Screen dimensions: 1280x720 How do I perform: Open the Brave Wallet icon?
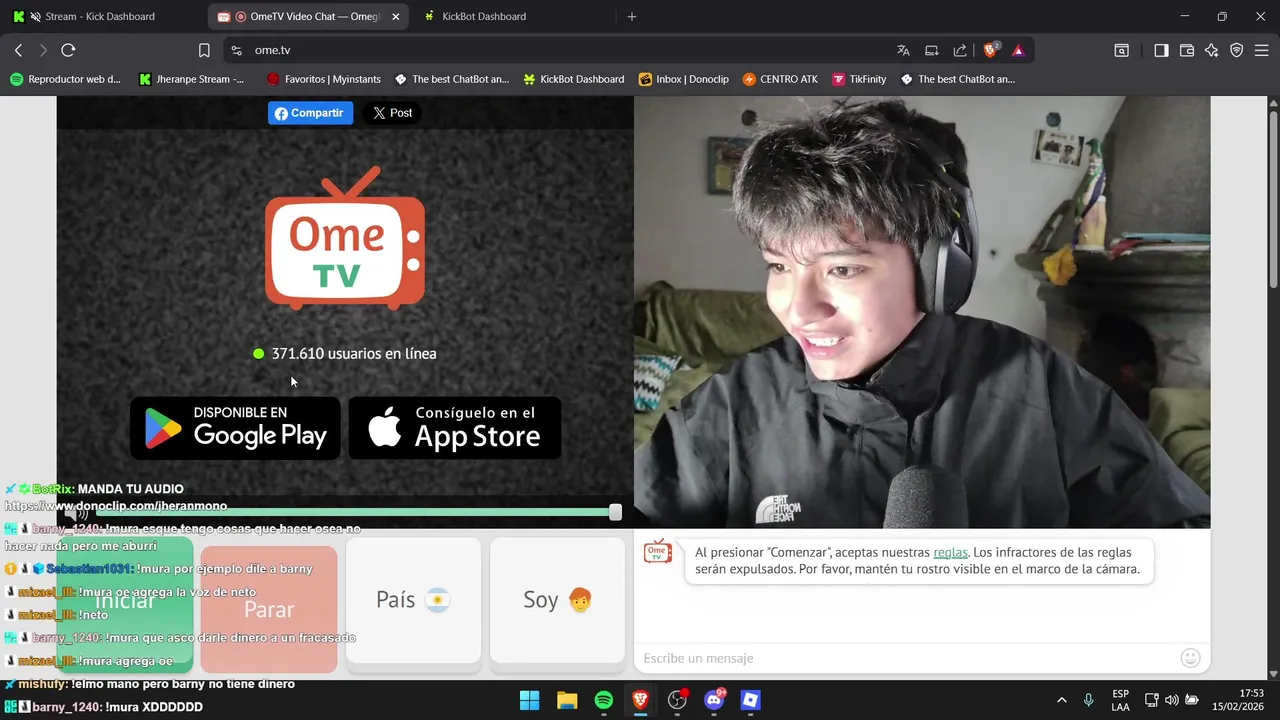pyautogui.click(x=1187, y=50)
